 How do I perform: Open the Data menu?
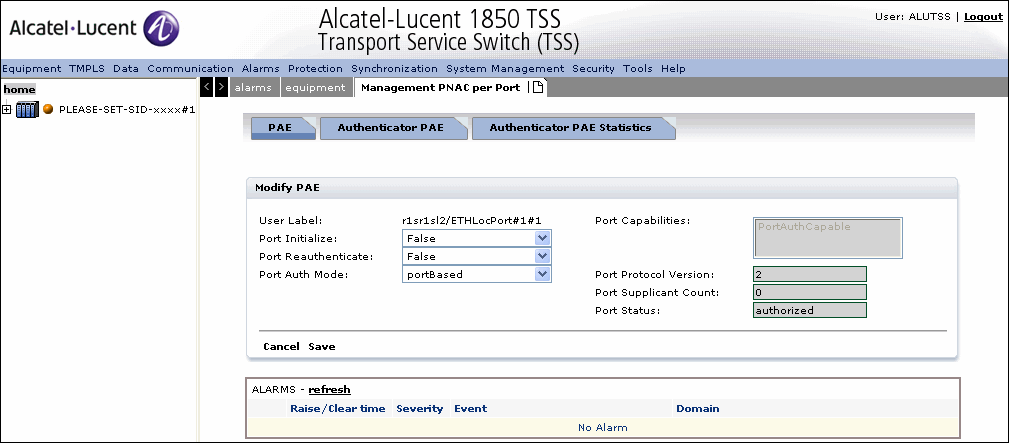click(x=126, y=68)
